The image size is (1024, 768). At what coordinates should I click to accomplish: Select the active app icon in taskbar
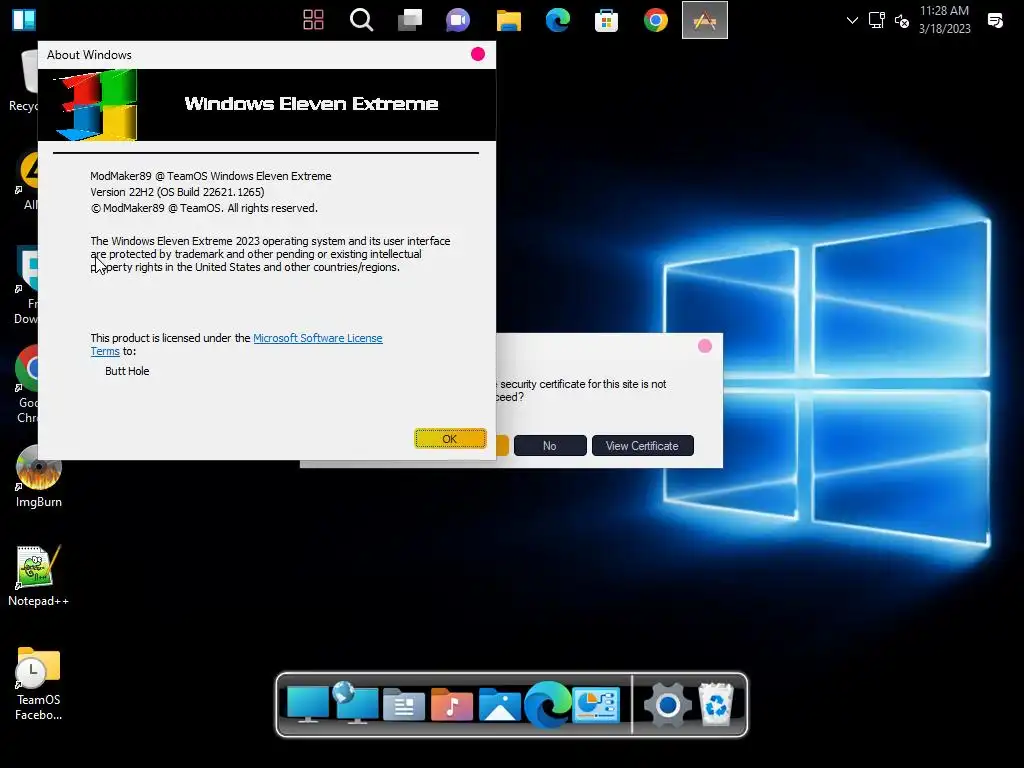tap(705, 20)
